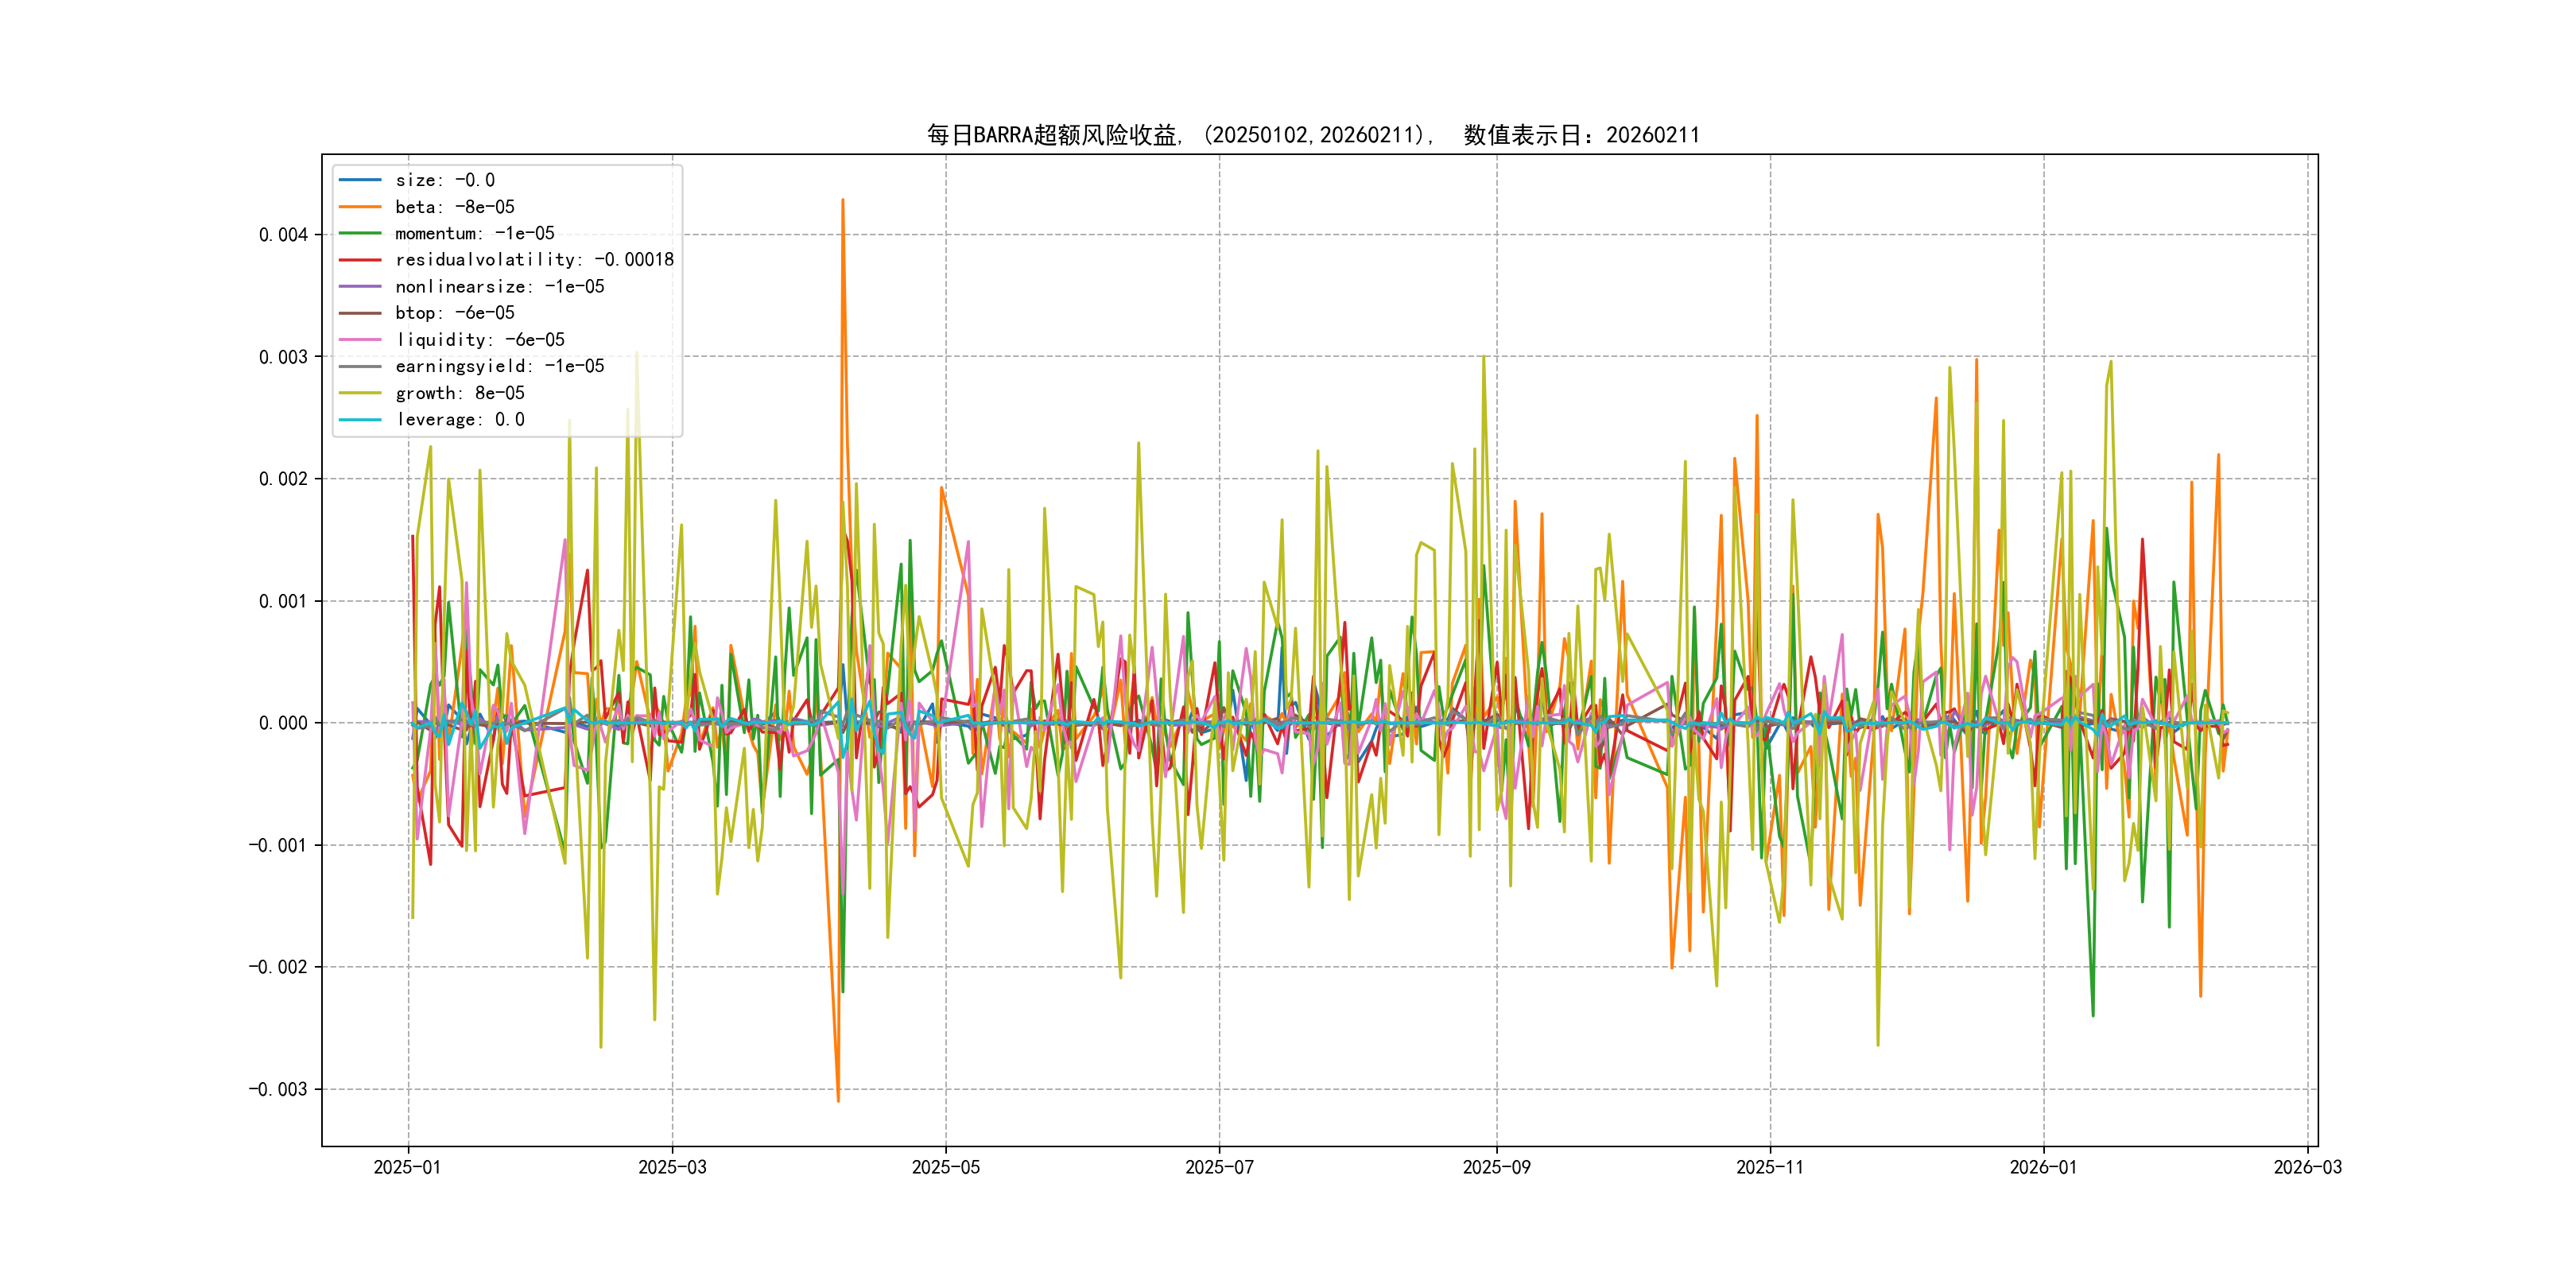
Task: Click the green momentum legend line
Action: coord(360,233)
